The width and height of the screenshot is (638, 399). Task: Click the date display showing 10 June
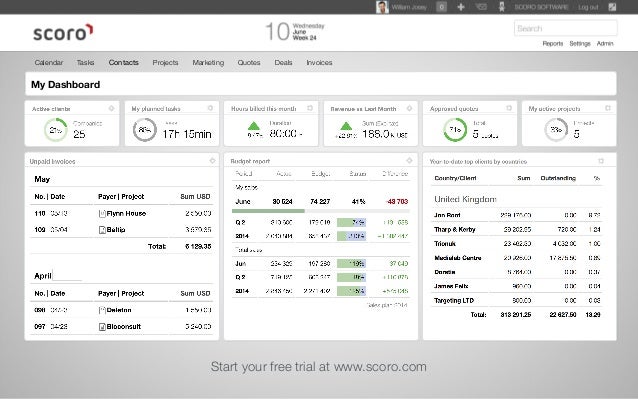[x=295, y=32]
